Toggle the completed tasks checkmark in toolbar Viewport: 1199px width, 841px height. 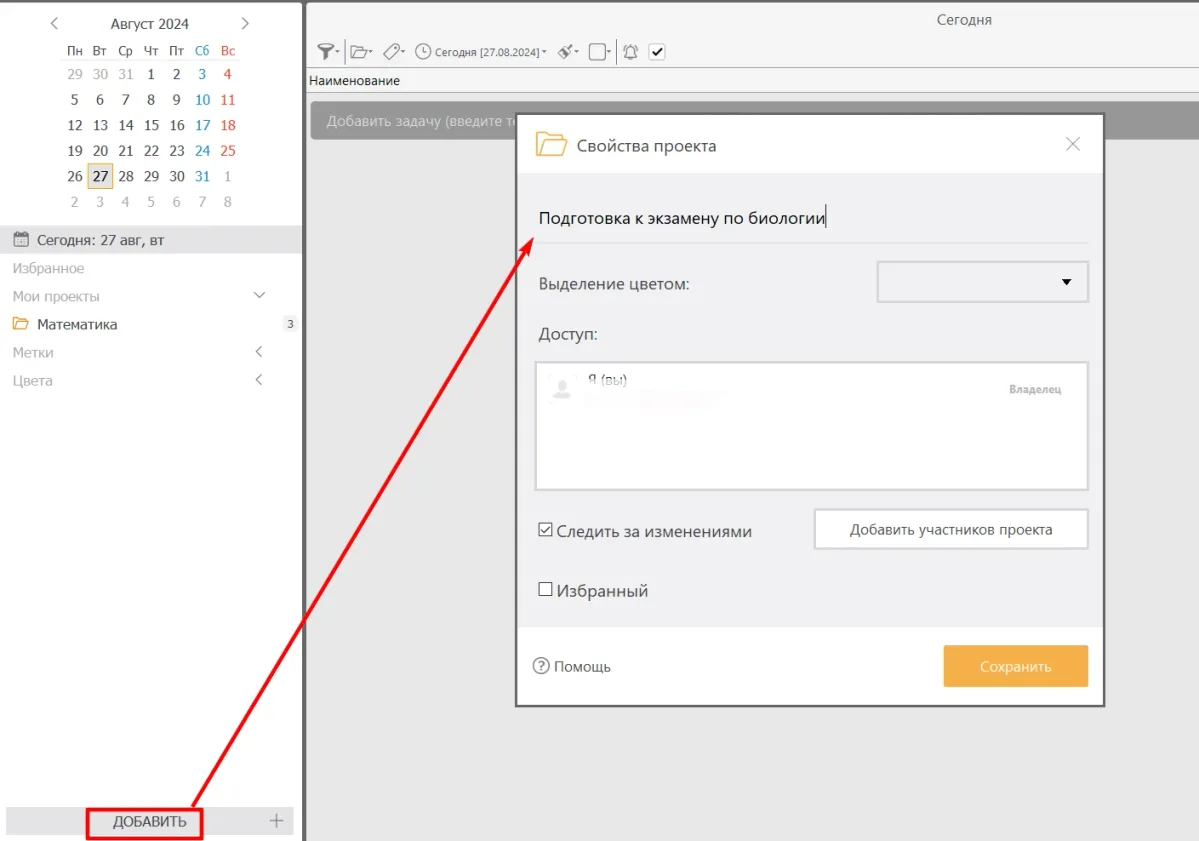(657, 52)
